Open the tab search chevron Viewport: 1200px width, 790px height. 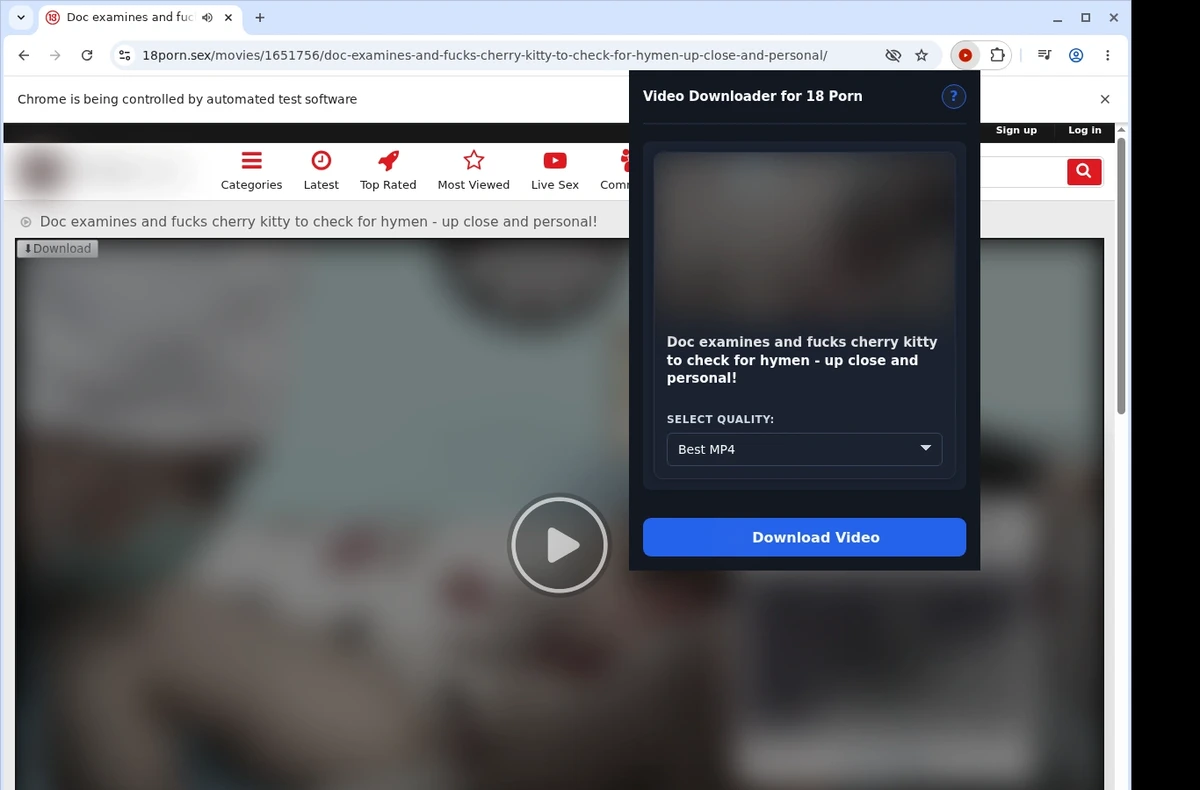(21, 17)
